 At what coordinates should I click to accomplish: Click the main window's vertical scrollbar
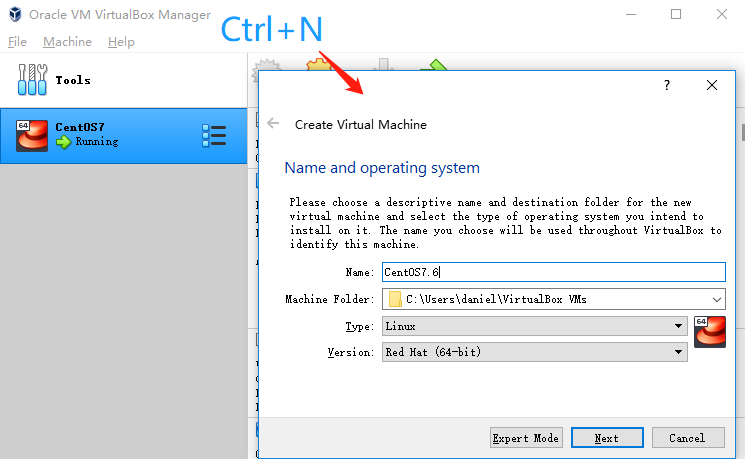tap(742, 132)
